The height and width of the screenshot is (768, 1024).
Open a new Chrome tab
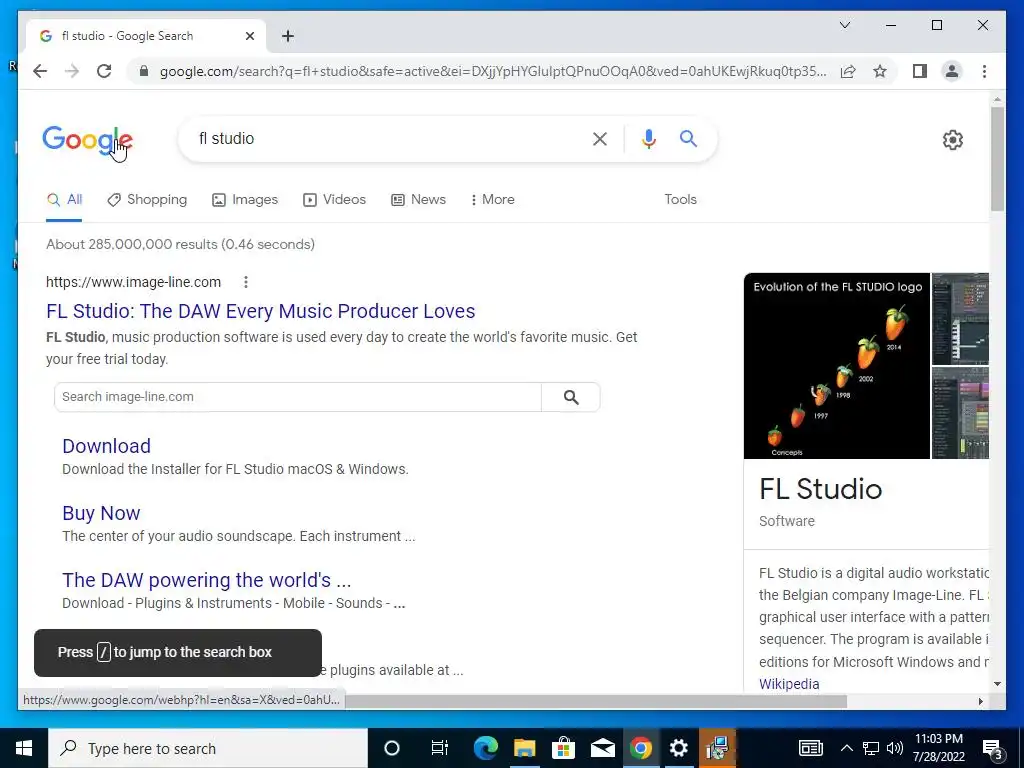click(287, 36)
